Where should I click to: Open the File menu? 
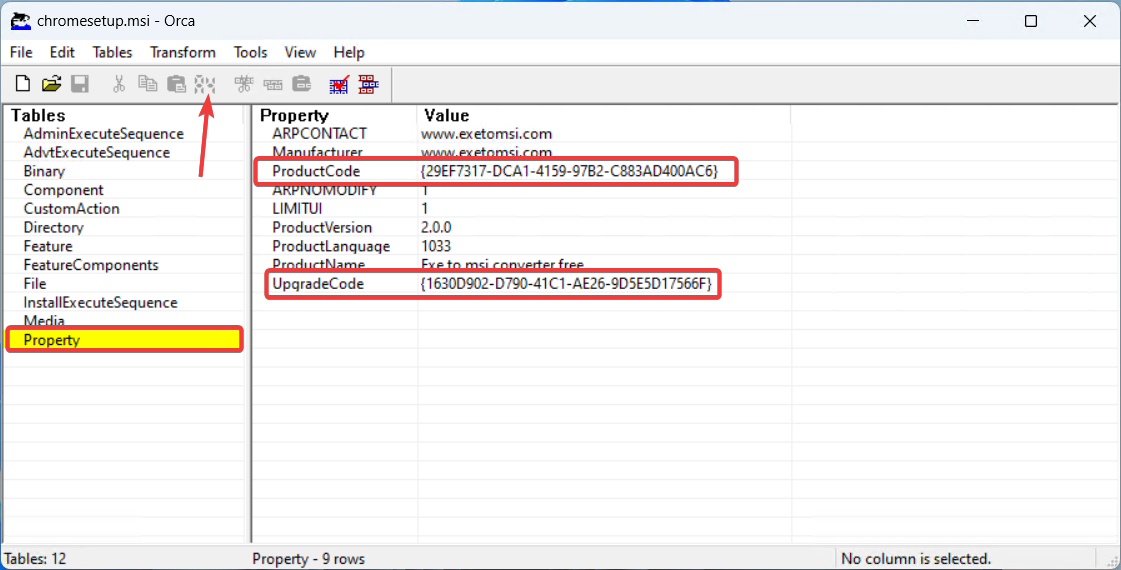[x=21, y=52]
